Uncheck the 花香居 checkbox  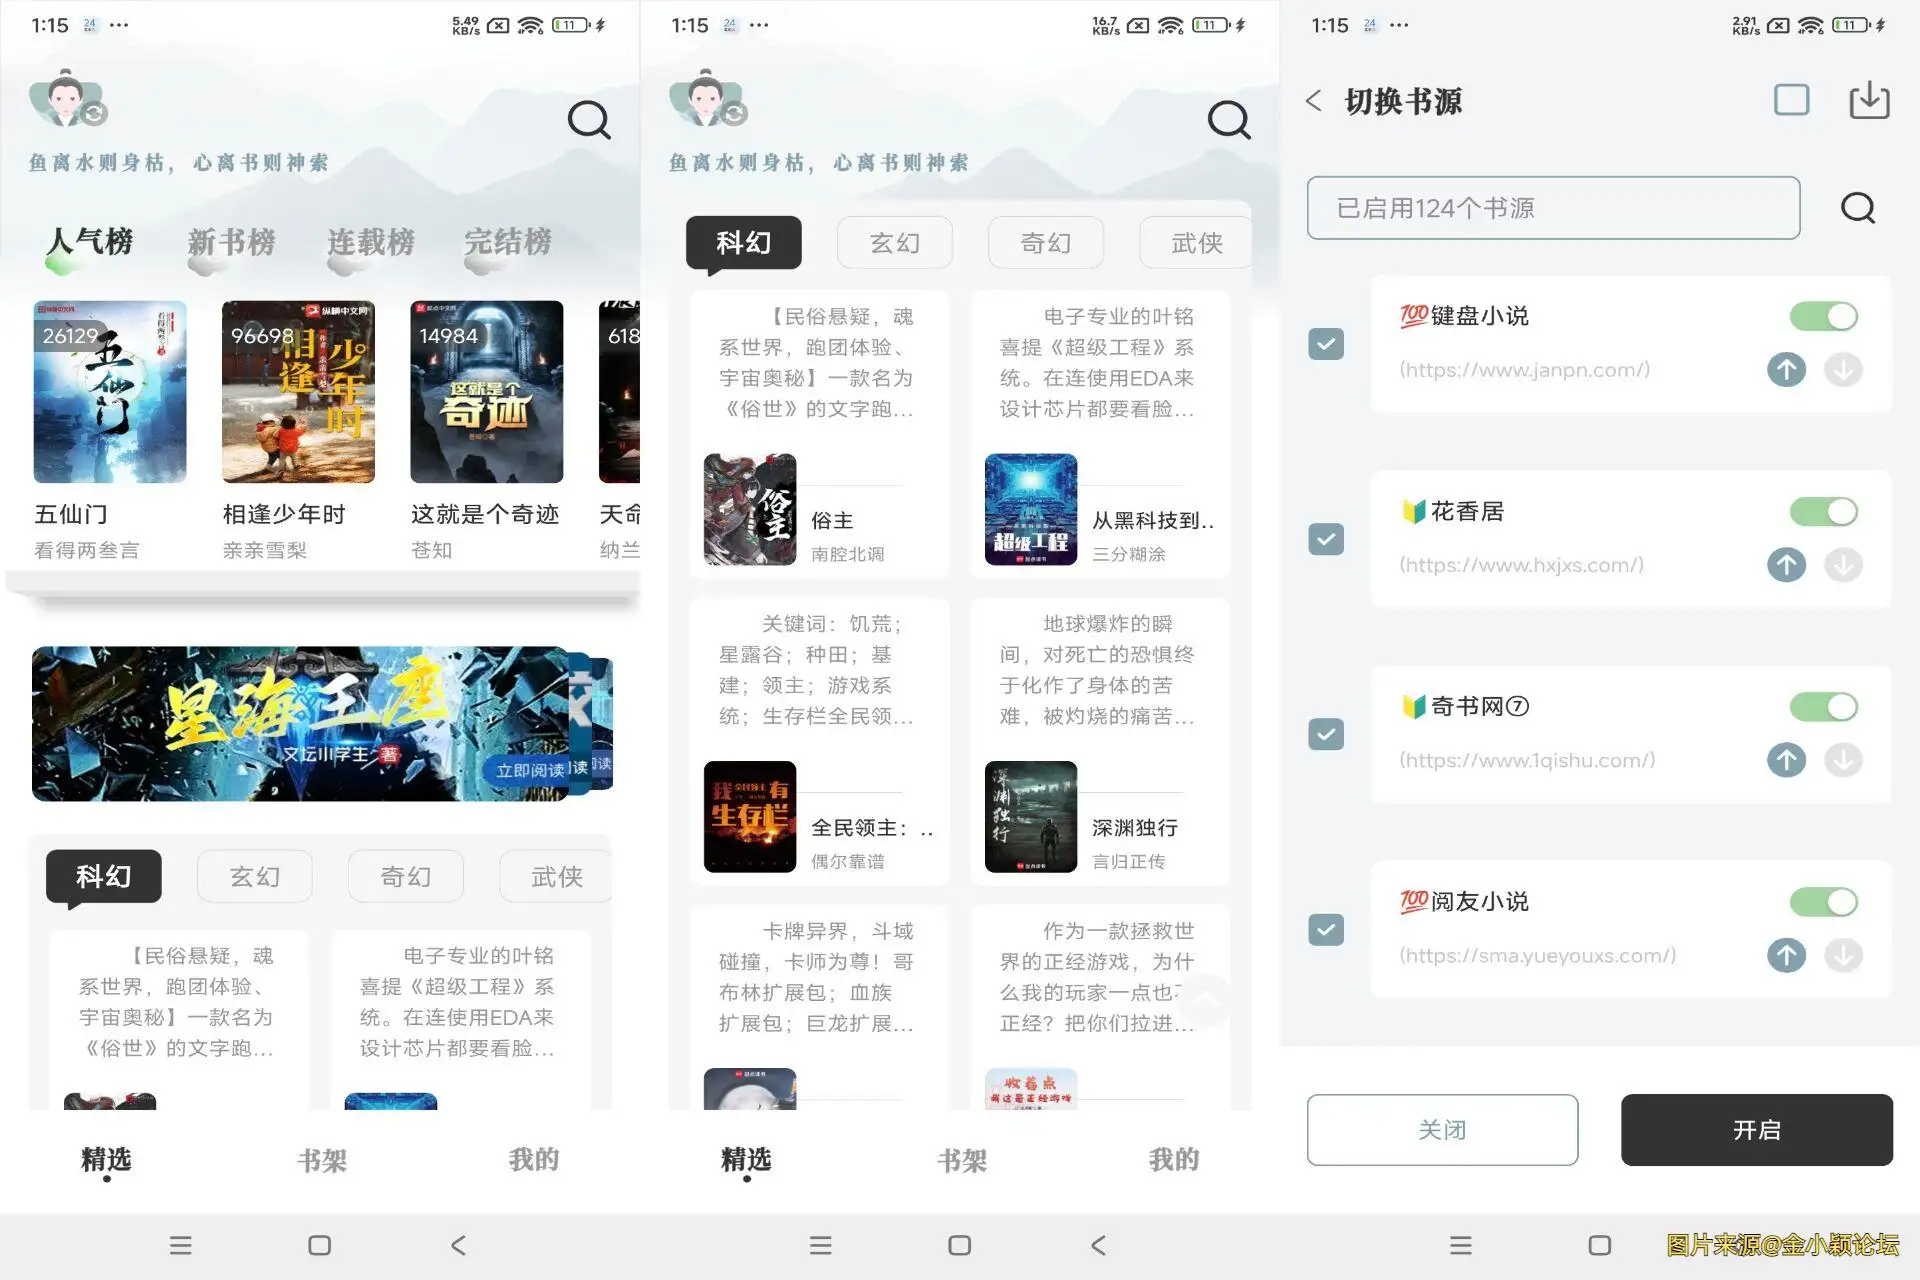point(1326,539)
